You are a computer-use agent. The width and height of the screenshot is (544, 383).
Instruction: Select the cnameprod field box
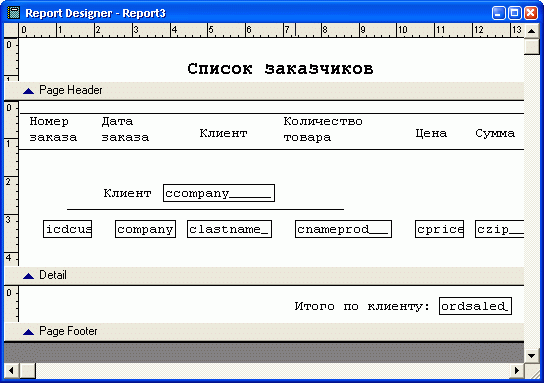click(x=343, y=229)
